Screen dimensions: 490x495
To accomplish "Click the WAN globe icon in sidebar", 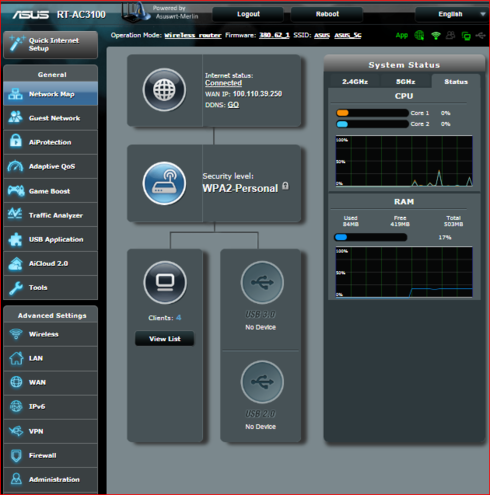I will click(16, 382).
